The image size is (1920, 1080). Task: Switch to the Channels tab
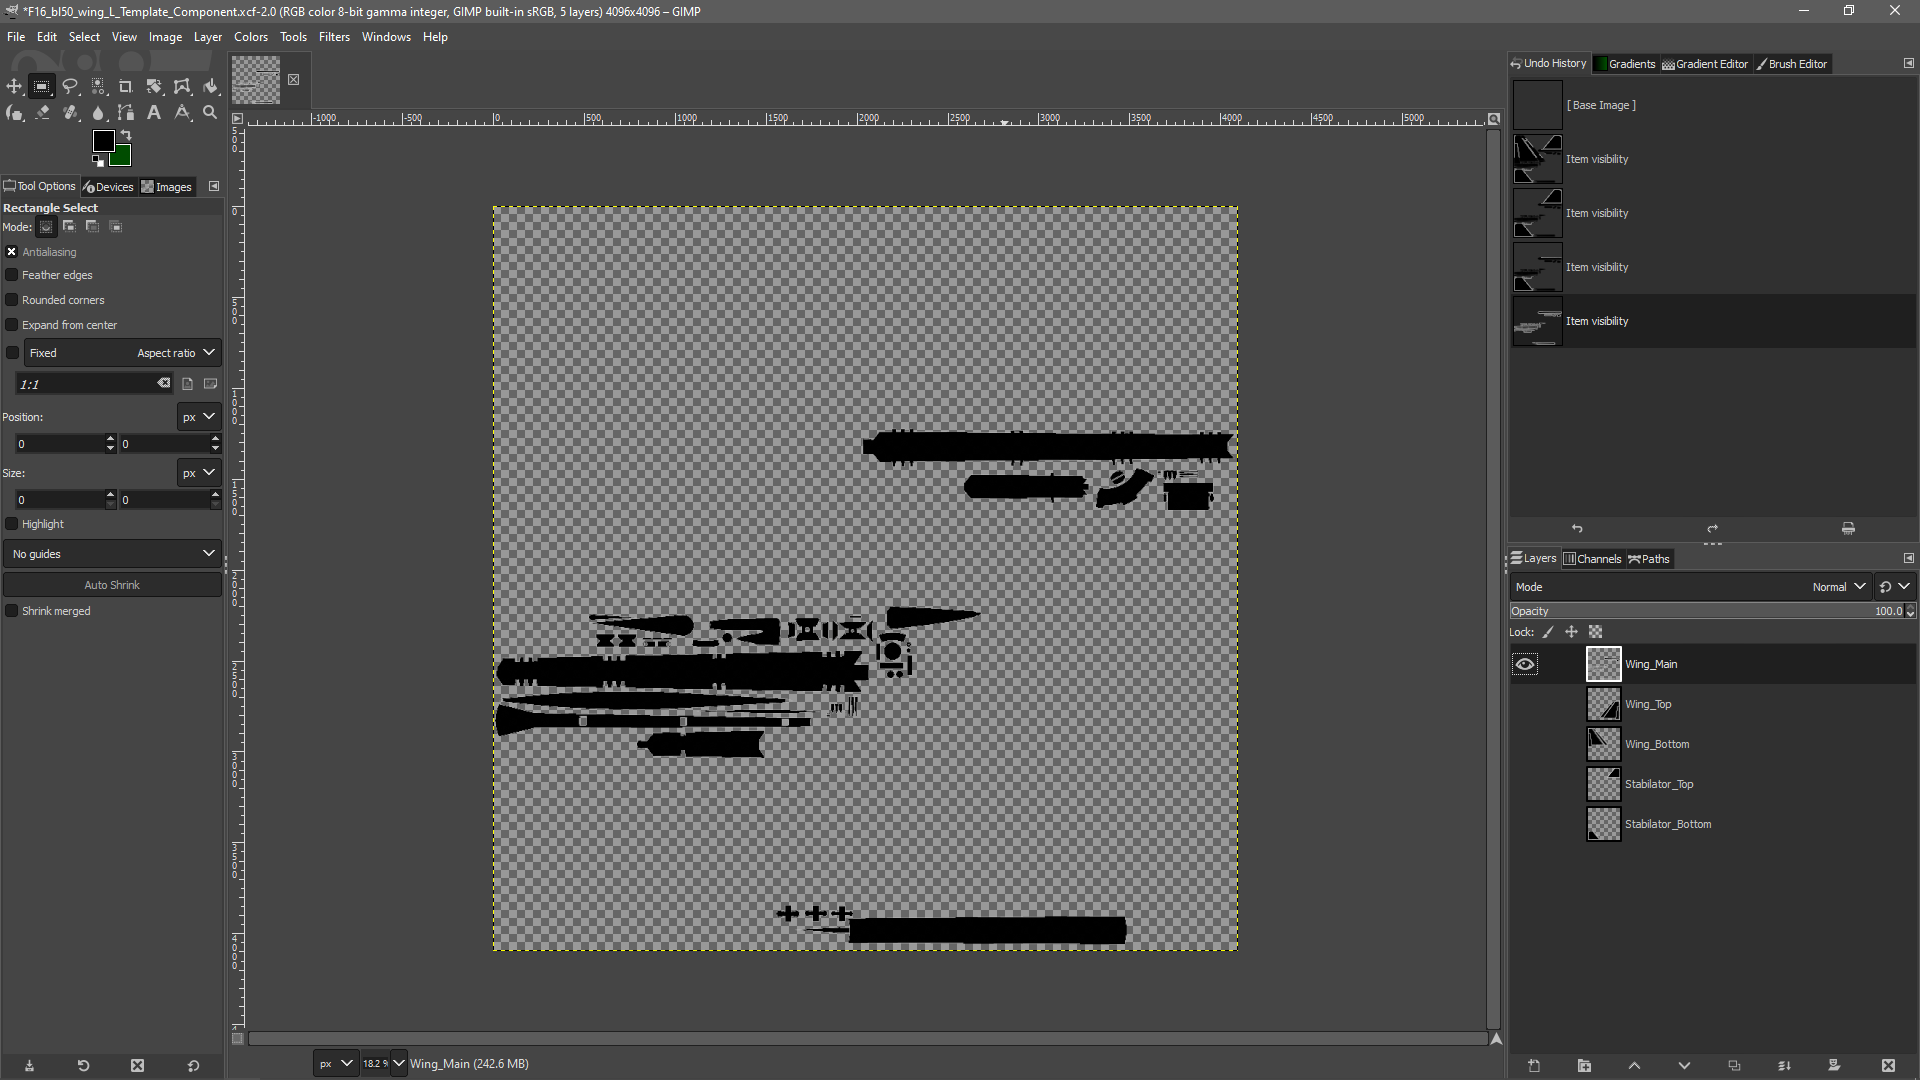(1592, 559)
